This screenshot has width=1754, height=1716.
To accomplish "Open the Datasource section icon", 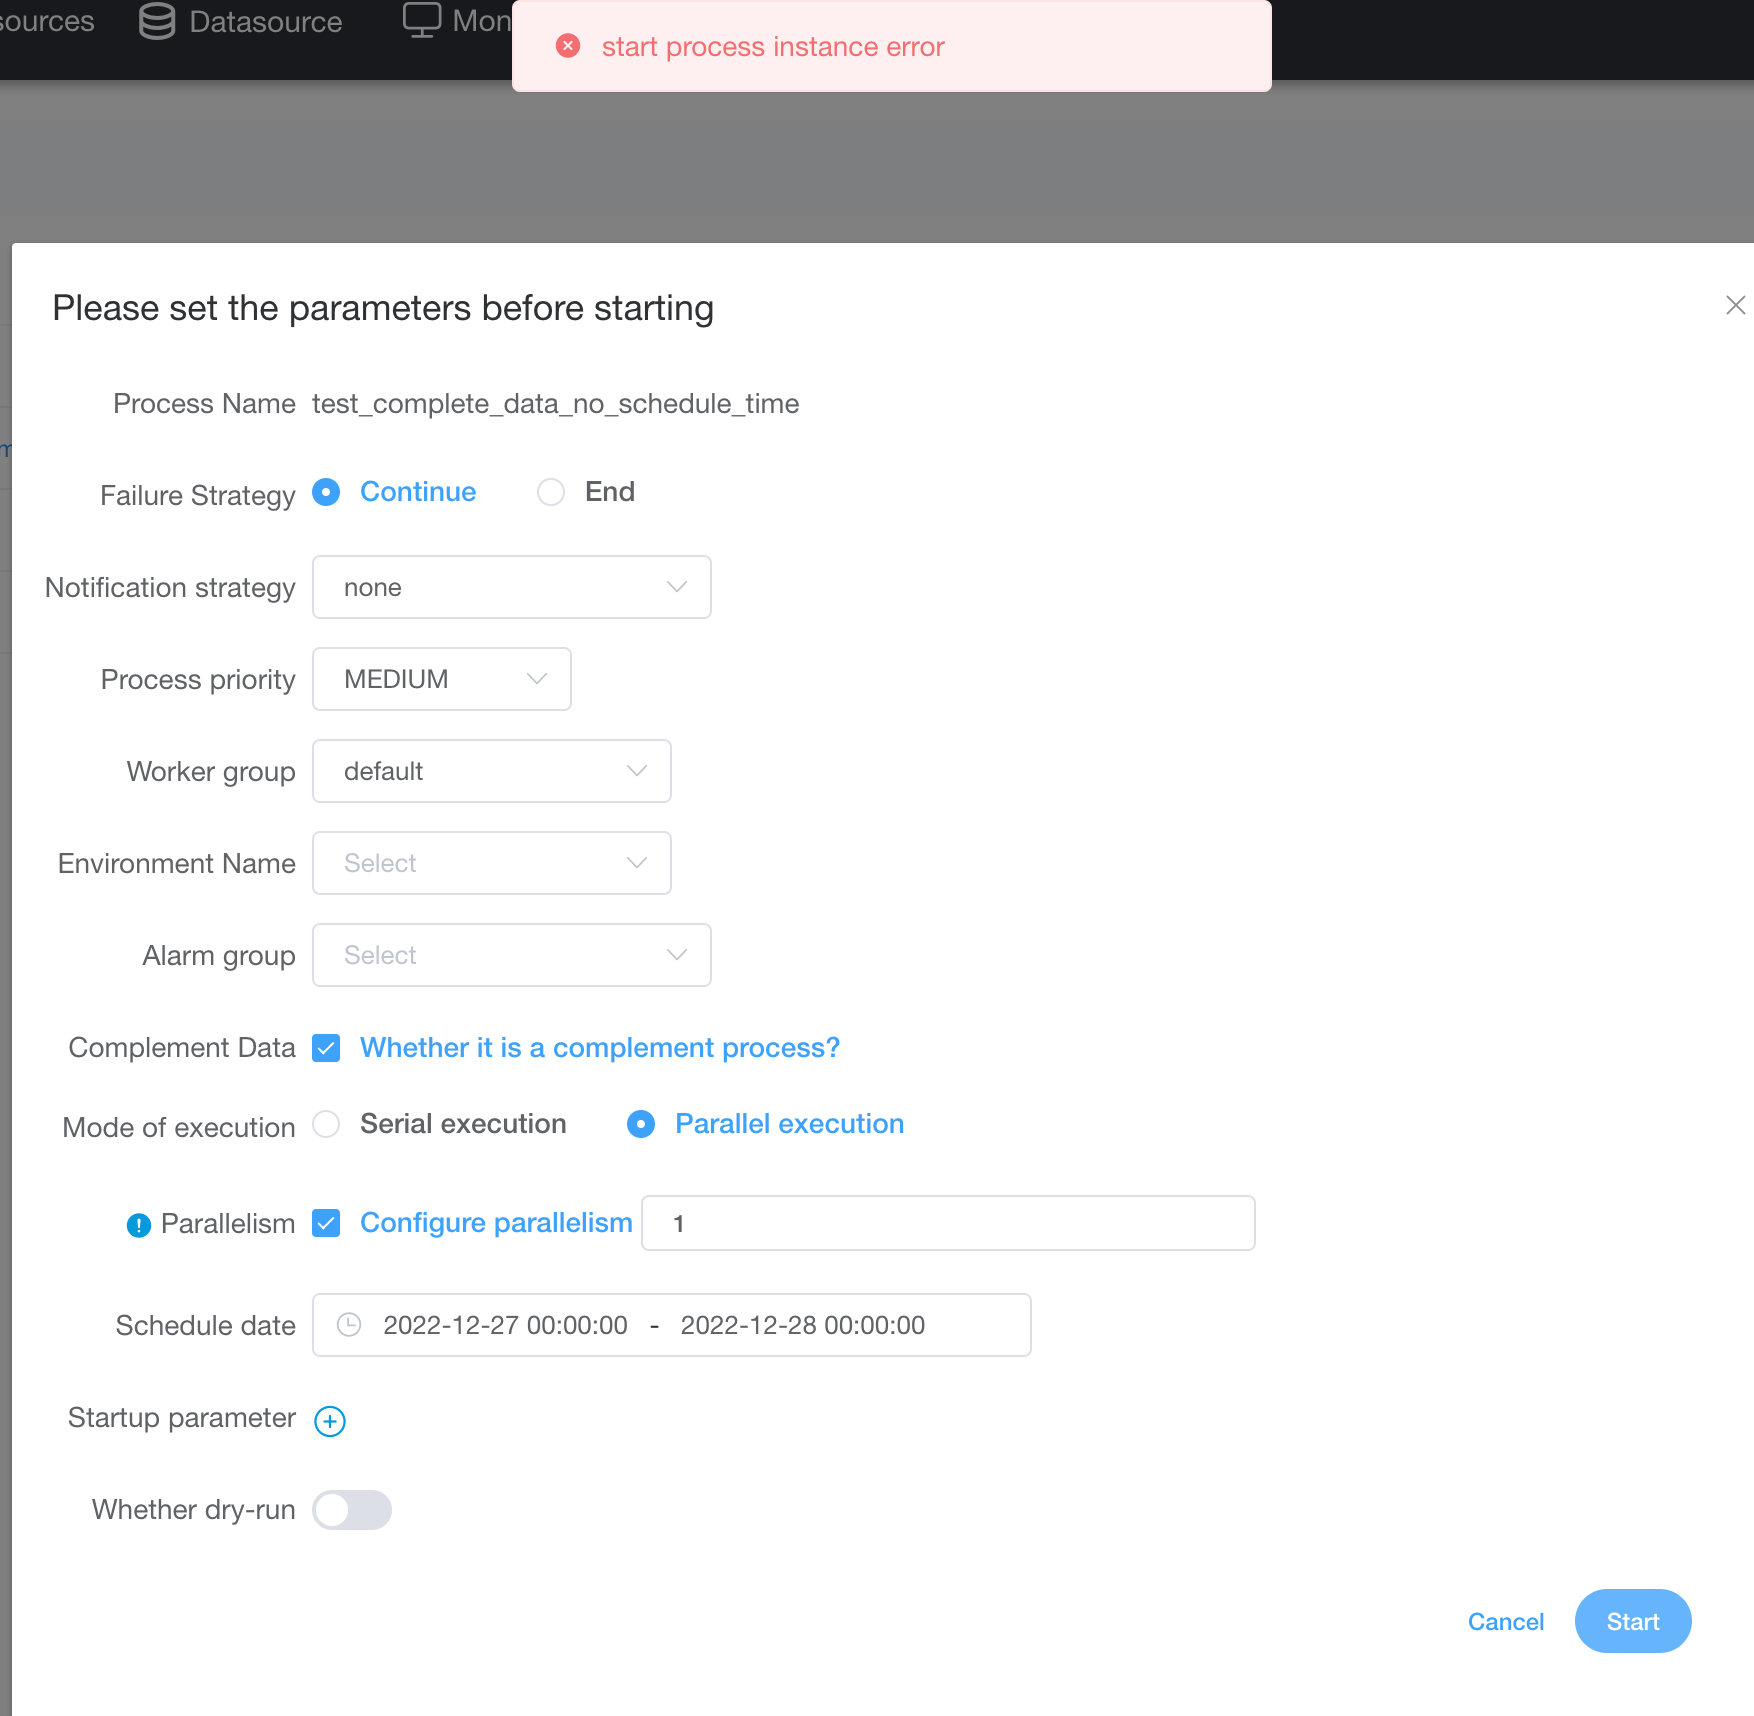I will (155, 21).
